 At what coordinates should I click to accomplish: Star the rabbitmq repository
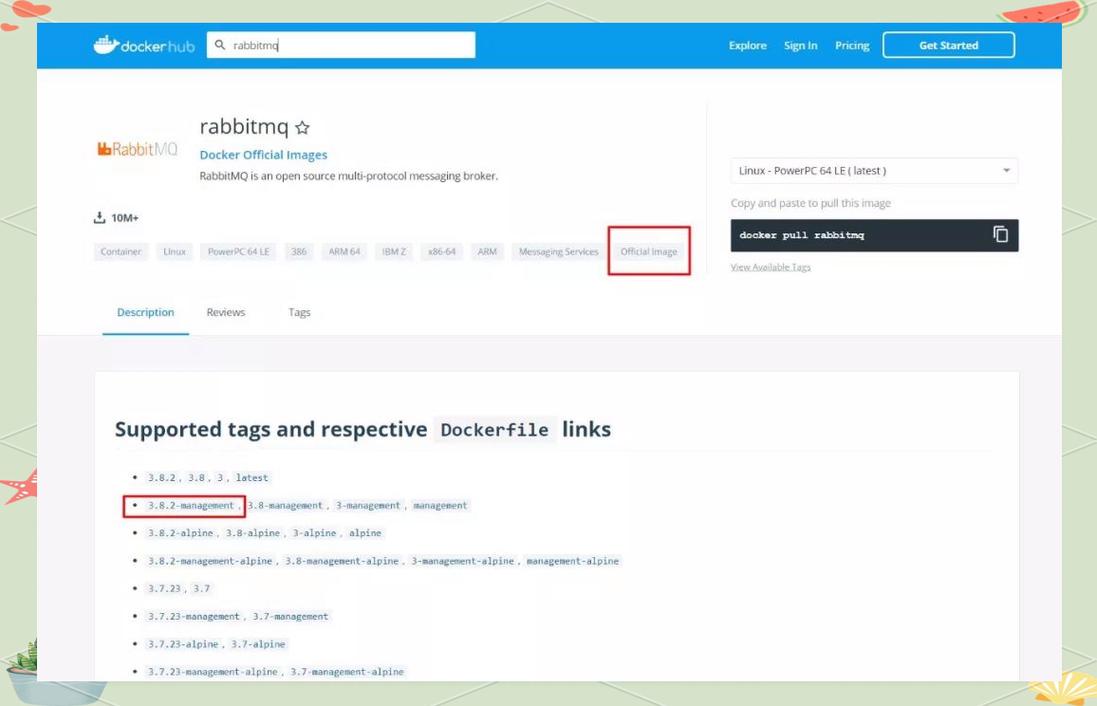302,127
